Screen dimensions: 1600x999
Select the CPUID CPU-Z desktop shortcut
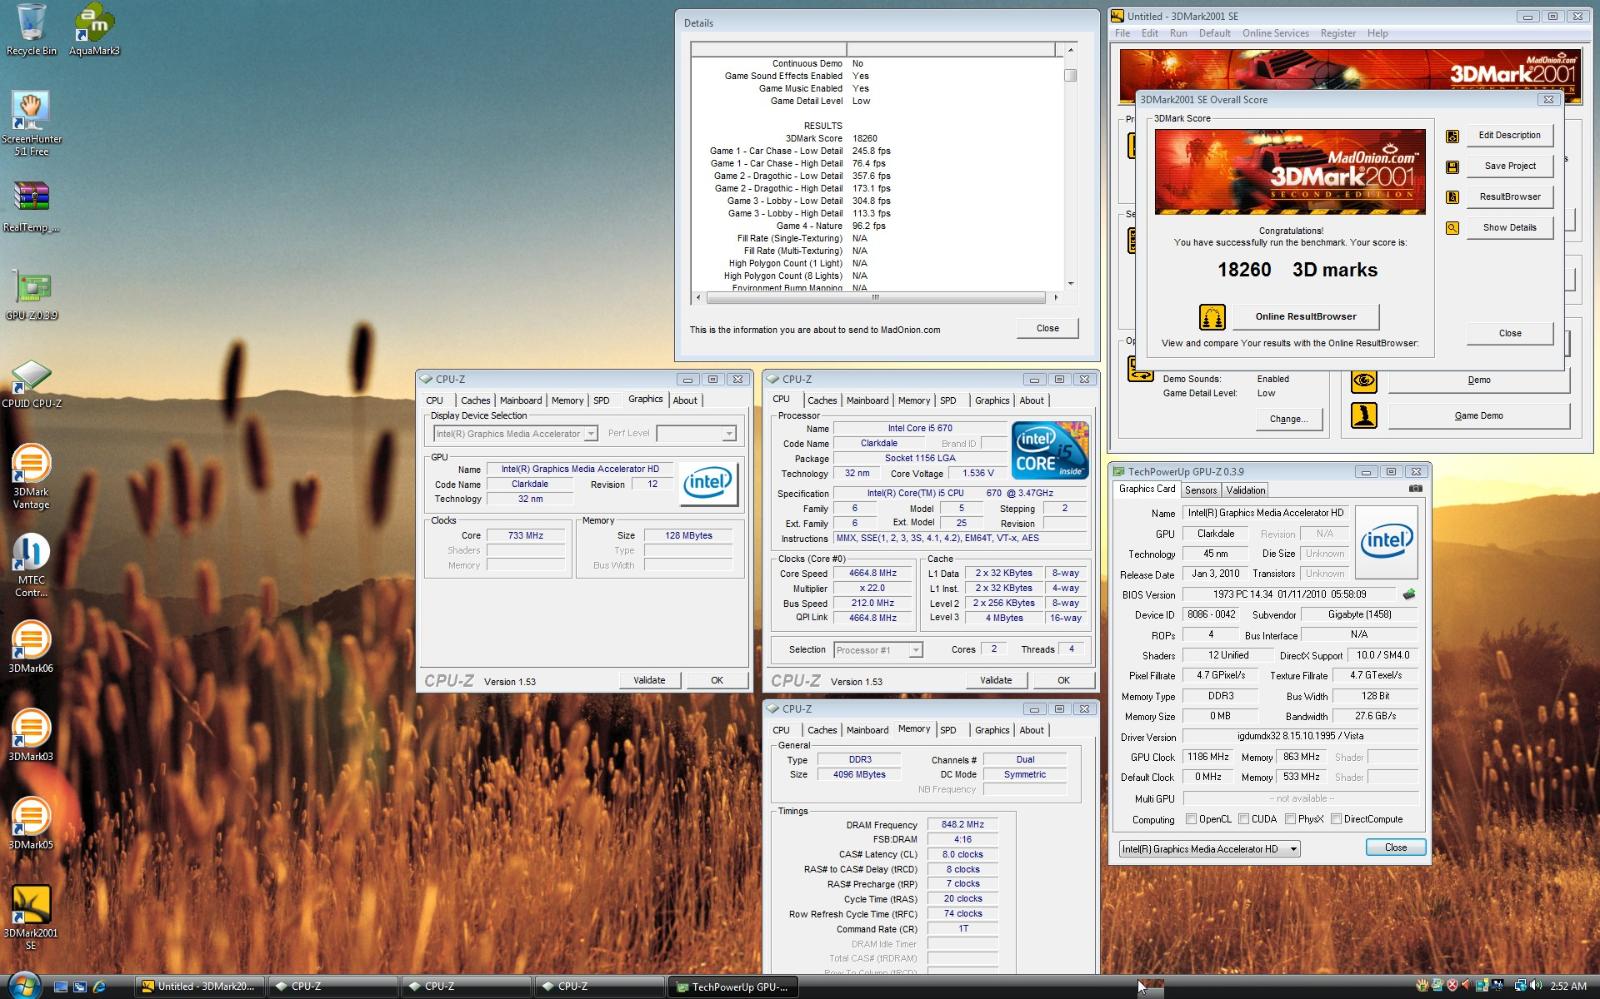click(31, 384)
